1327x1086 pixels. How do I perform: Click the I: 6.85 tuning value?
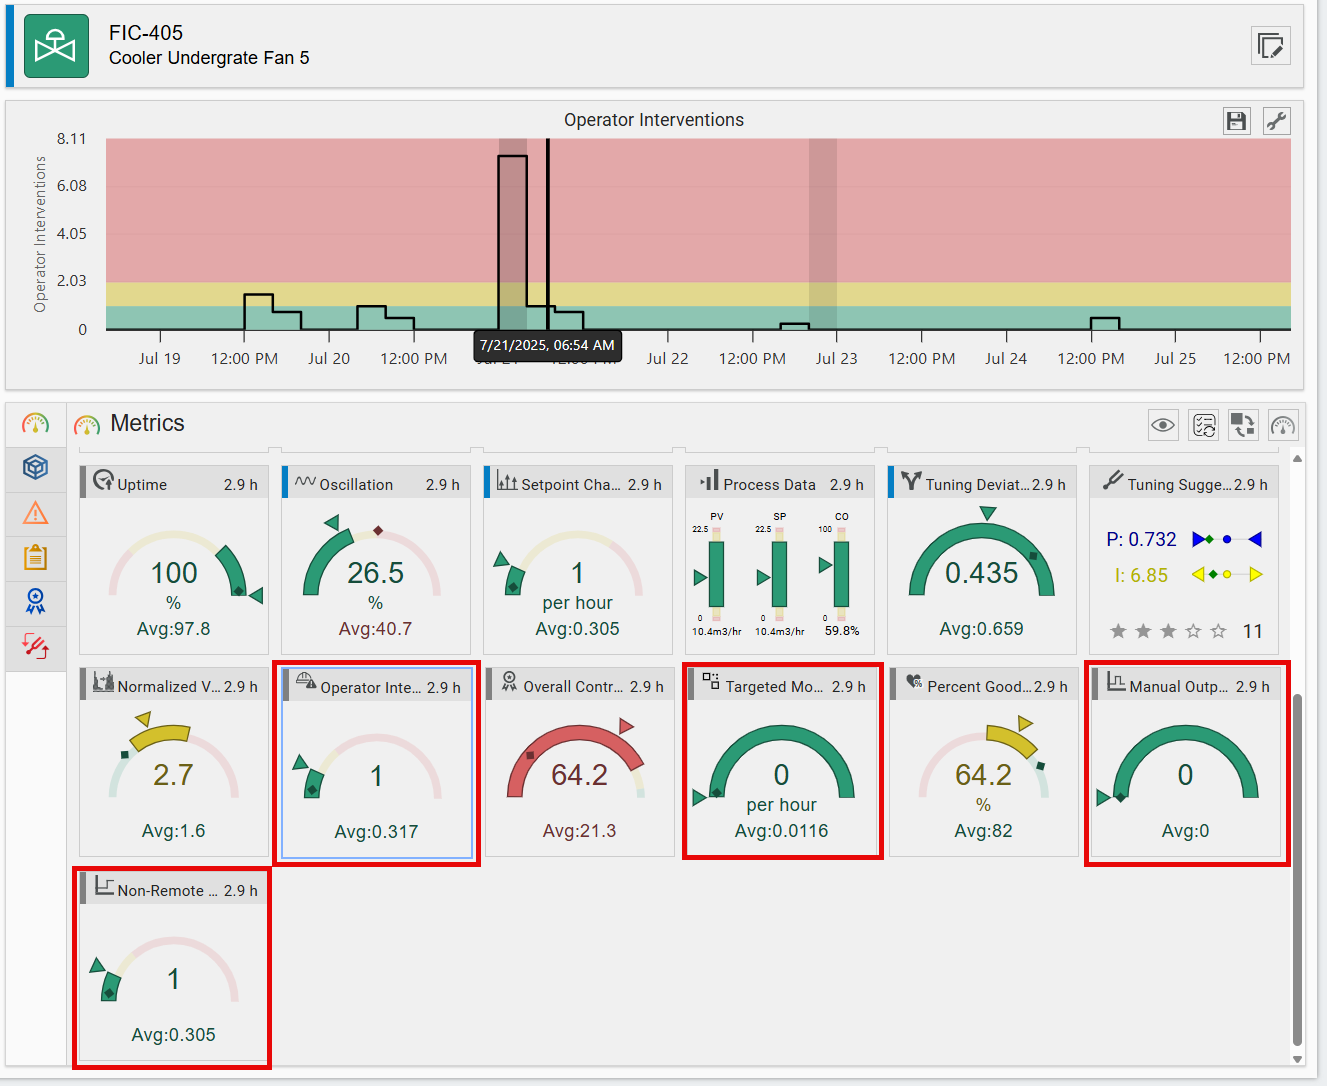pyautogui.click(x=1141, y=576)
